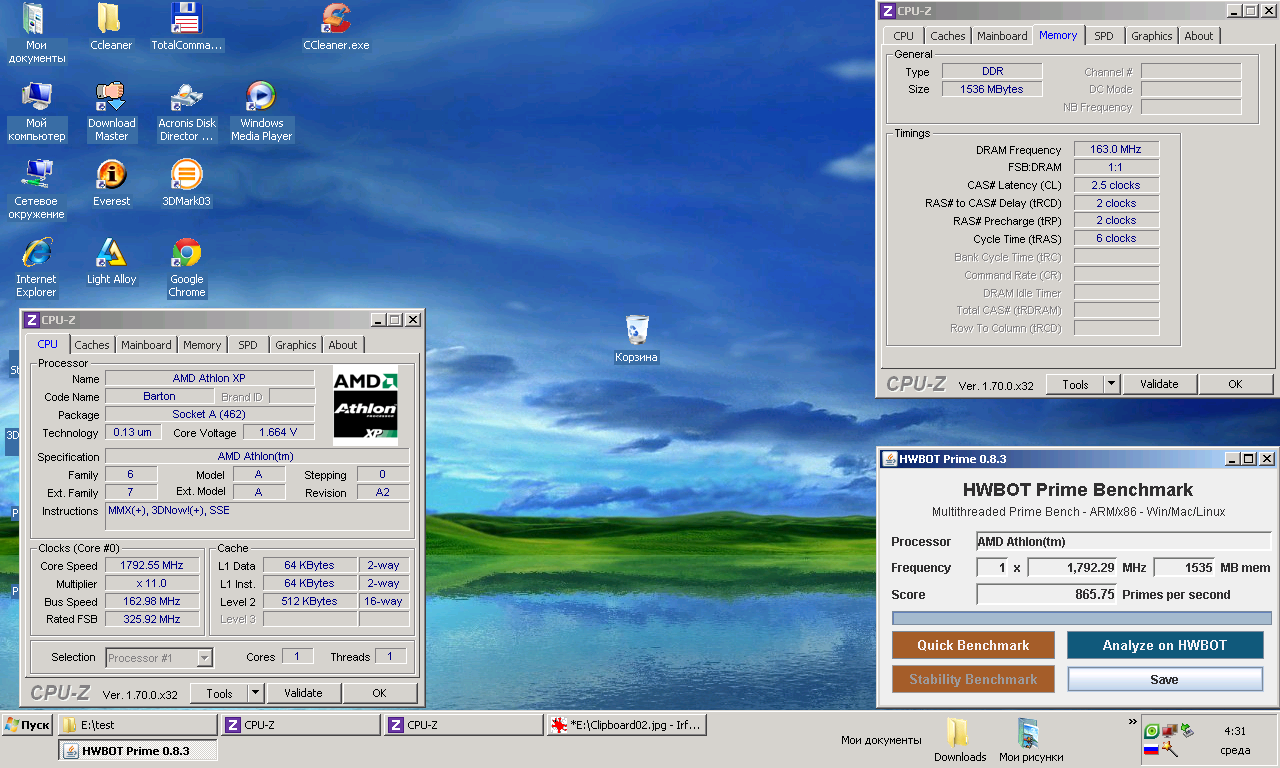Click Tools button in CPU-Z Memory window
Screen dimensions: 1280x768
pyautogui.click(x=1075, y=384)
